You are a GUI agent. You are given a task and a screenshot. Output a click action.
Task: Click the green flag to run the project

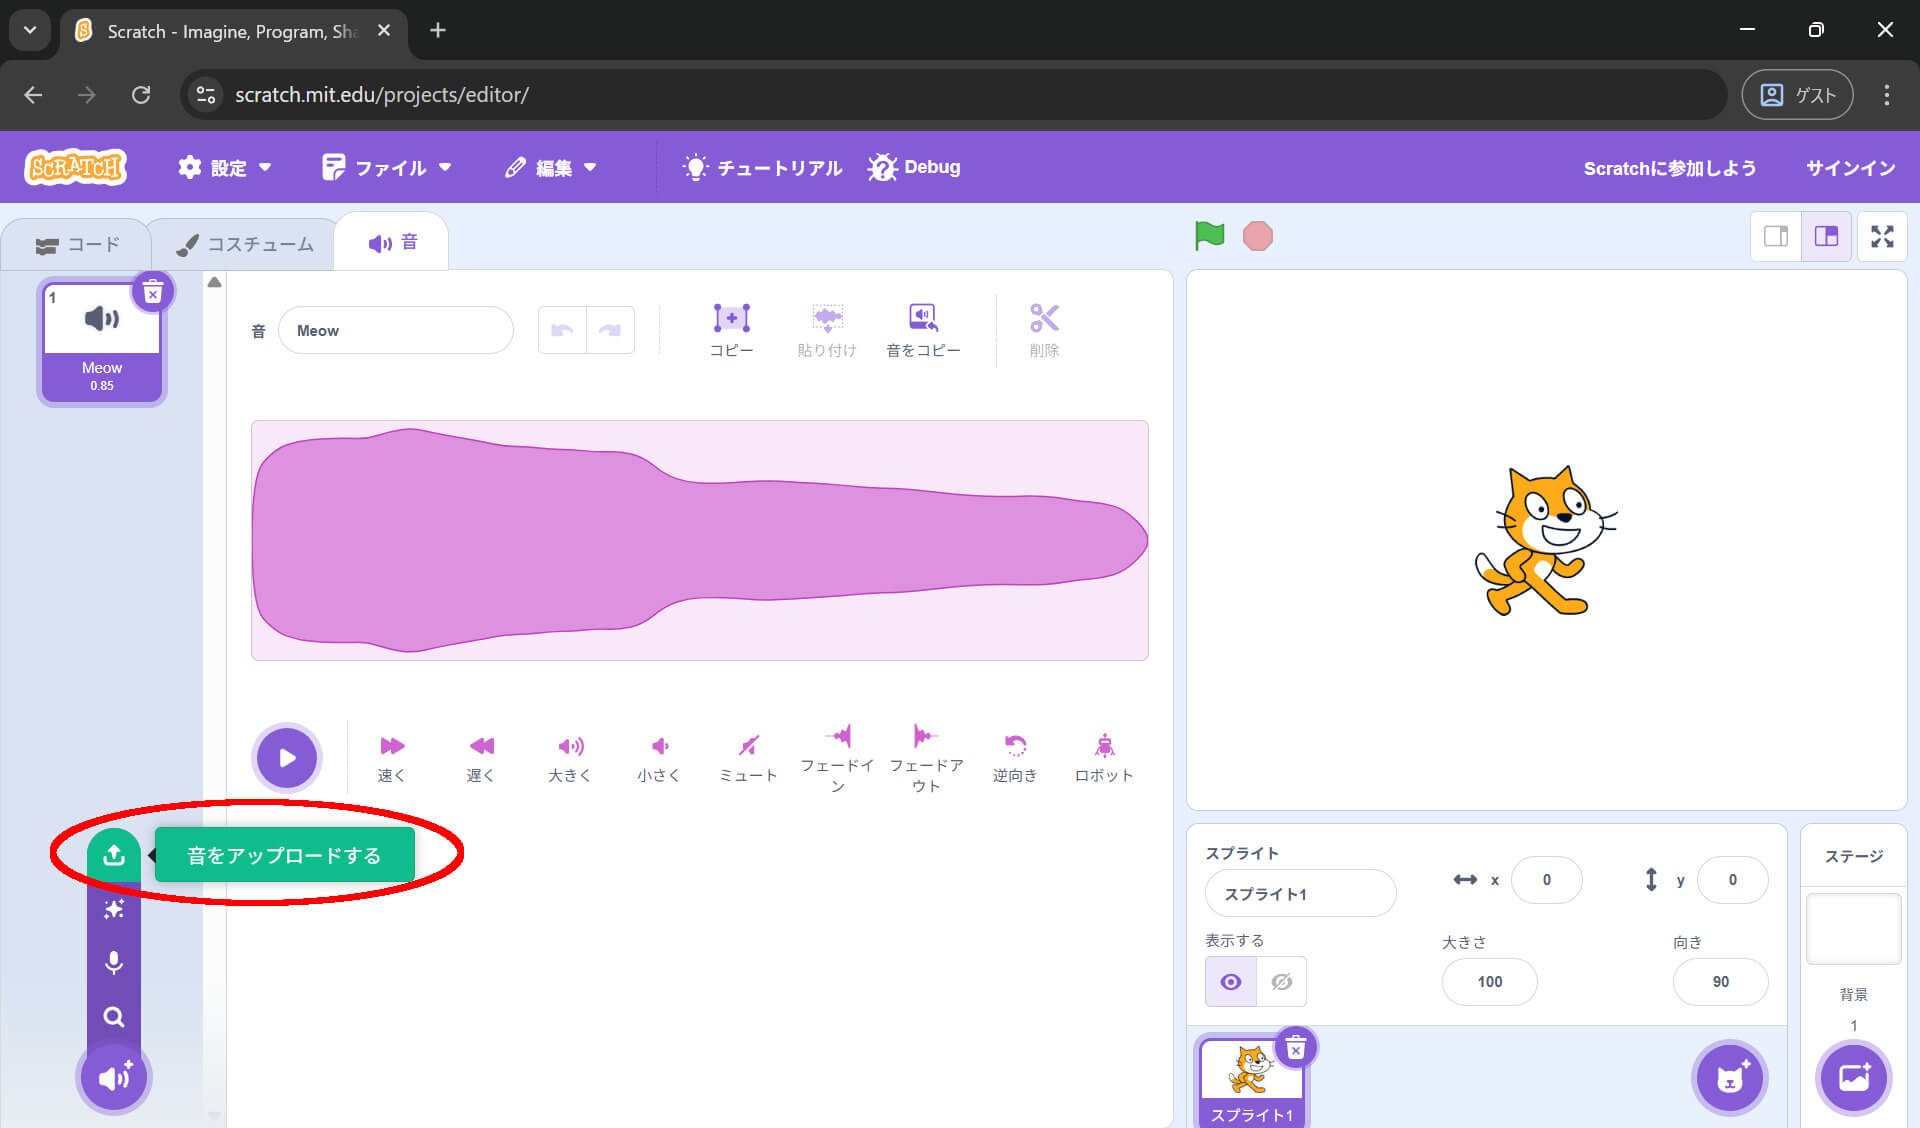point(1209,236)
